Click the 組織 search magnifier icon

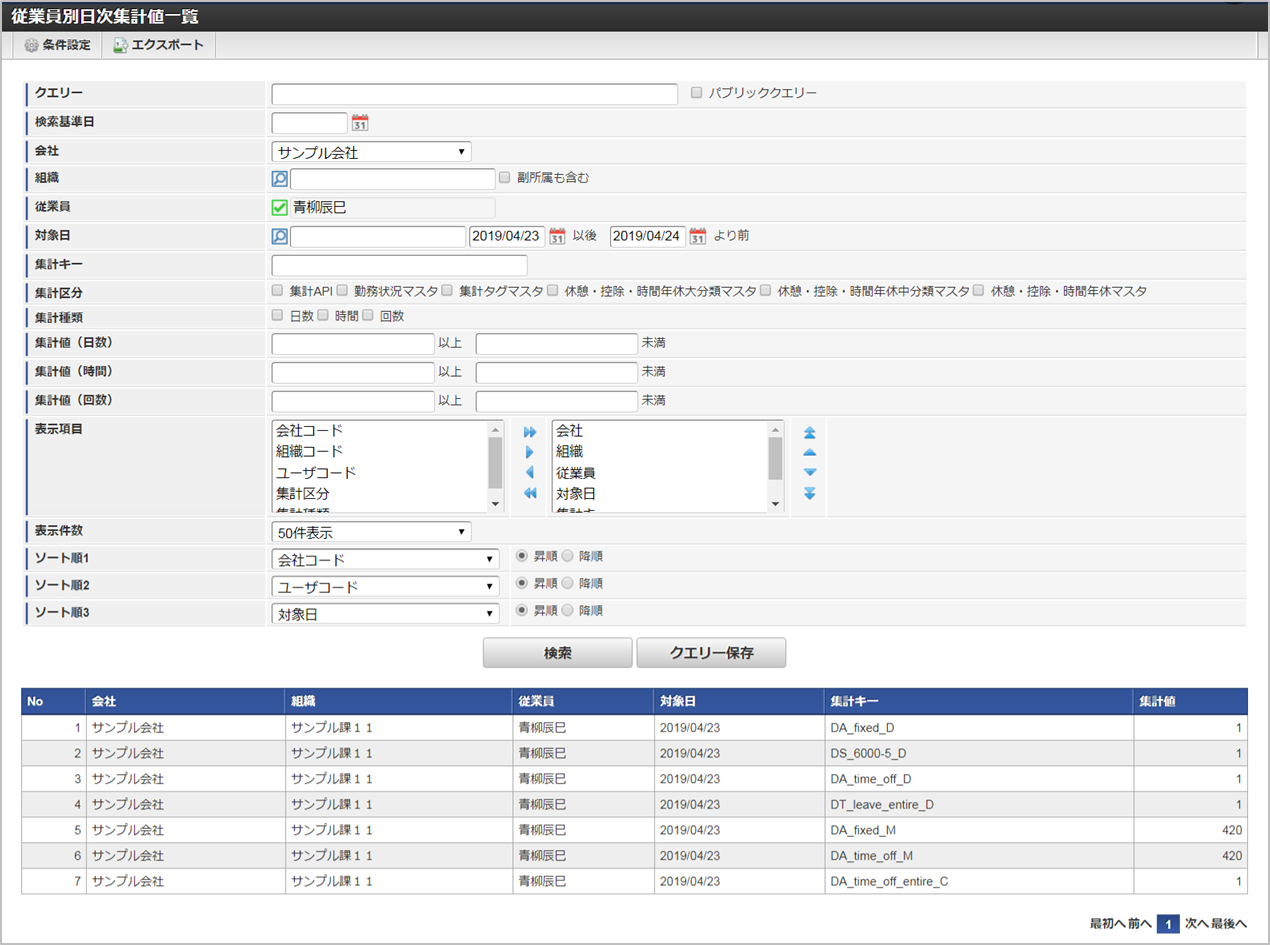click(x=280, y=179)
